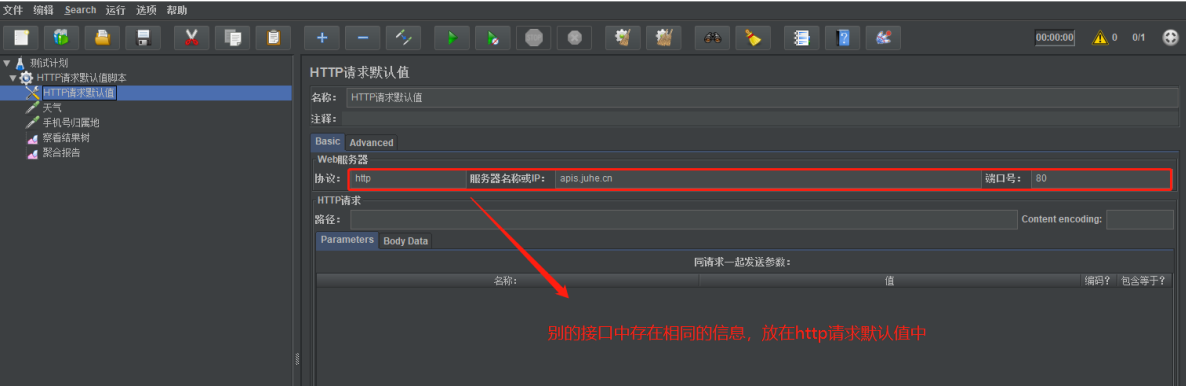Select 手机号归属地 sampler in tree
The width and height of the screenshot is (1186, 387).
click(71, 122)
